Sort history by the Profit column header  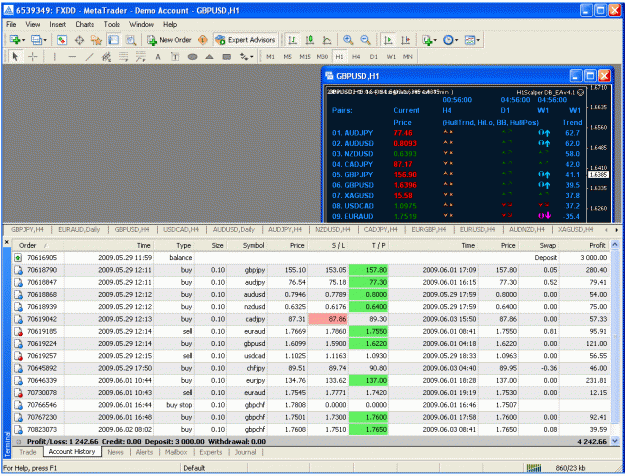597,246
